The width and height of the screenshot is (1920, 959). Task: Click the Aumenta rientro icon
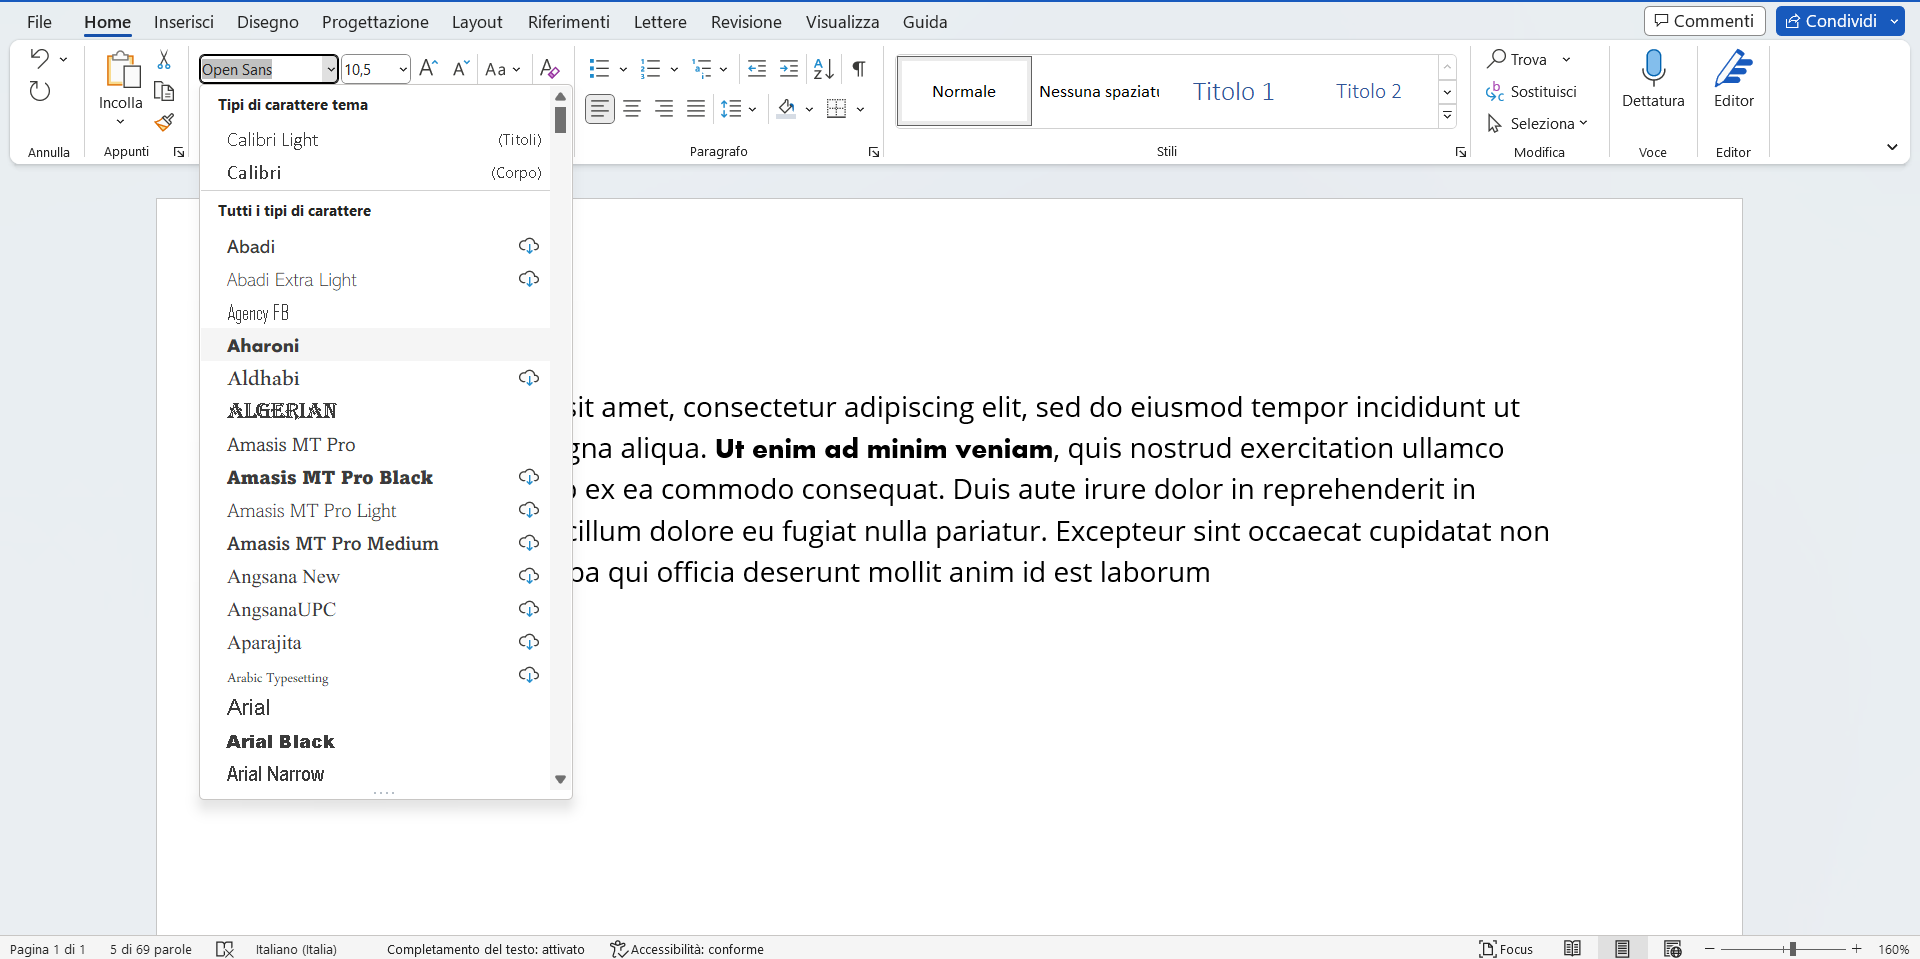[x=789, y=68]
